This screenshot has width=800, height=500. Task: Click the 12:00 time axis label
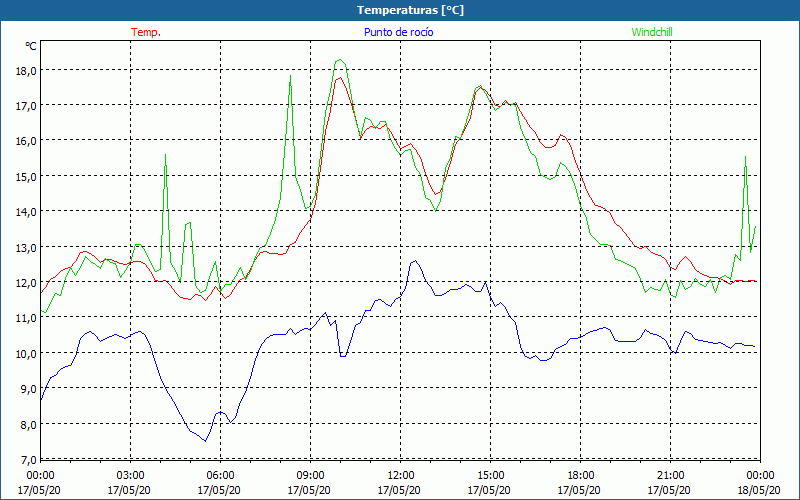tap(401, 476)
